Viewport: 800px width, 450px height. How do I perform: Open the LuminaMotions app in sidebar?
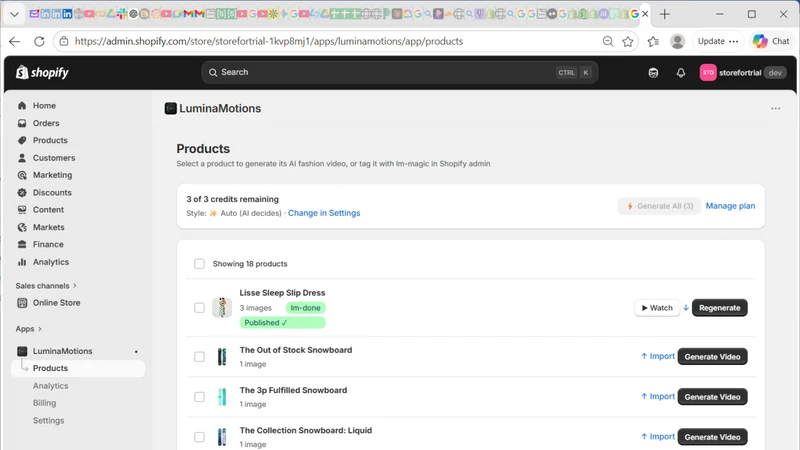coord(62,351)
